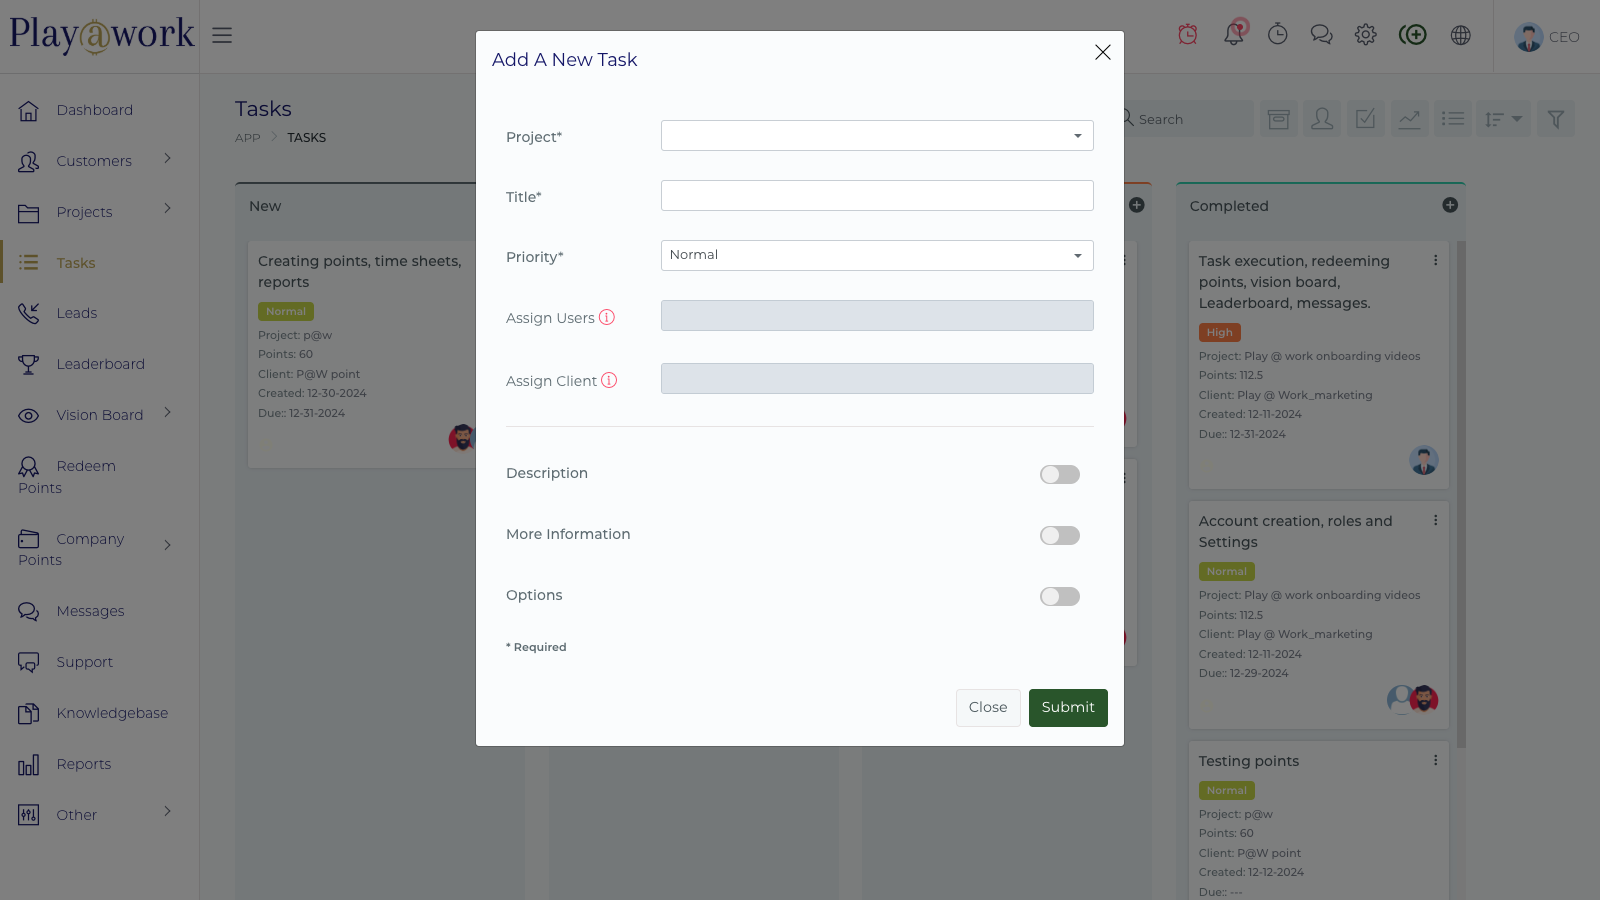The height and width of the screenshot is (900, 1600).
Task: Open Knowledgebase from the sidebar
Action: pyautogui.click(x=112, y=713)
